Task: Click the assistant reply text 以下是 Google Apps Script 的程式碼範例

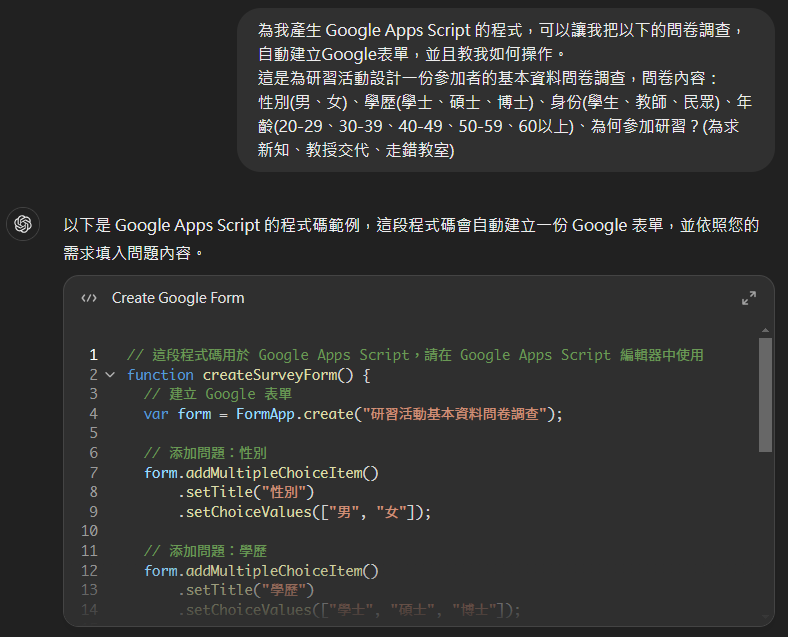Action: pyautogui.click(x=411, y=239)
